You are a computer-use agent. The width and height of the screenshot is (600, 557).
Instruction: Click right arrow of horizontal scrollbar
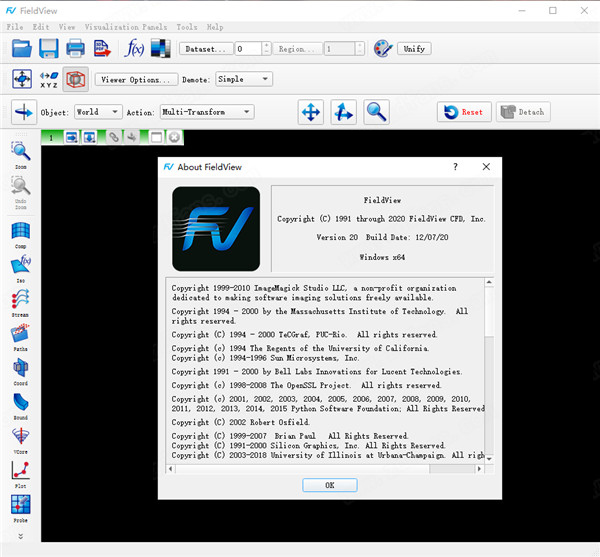tap(479, 469)
